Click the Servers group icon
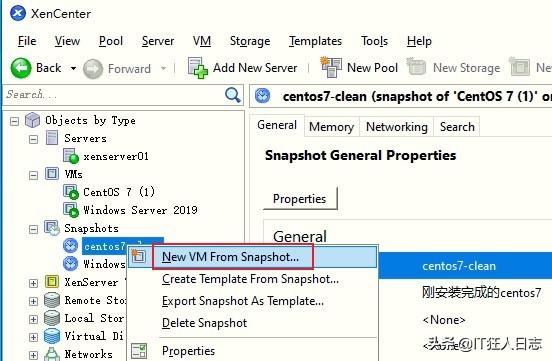This screenshot has width=552, height=361. coord(52,138)
